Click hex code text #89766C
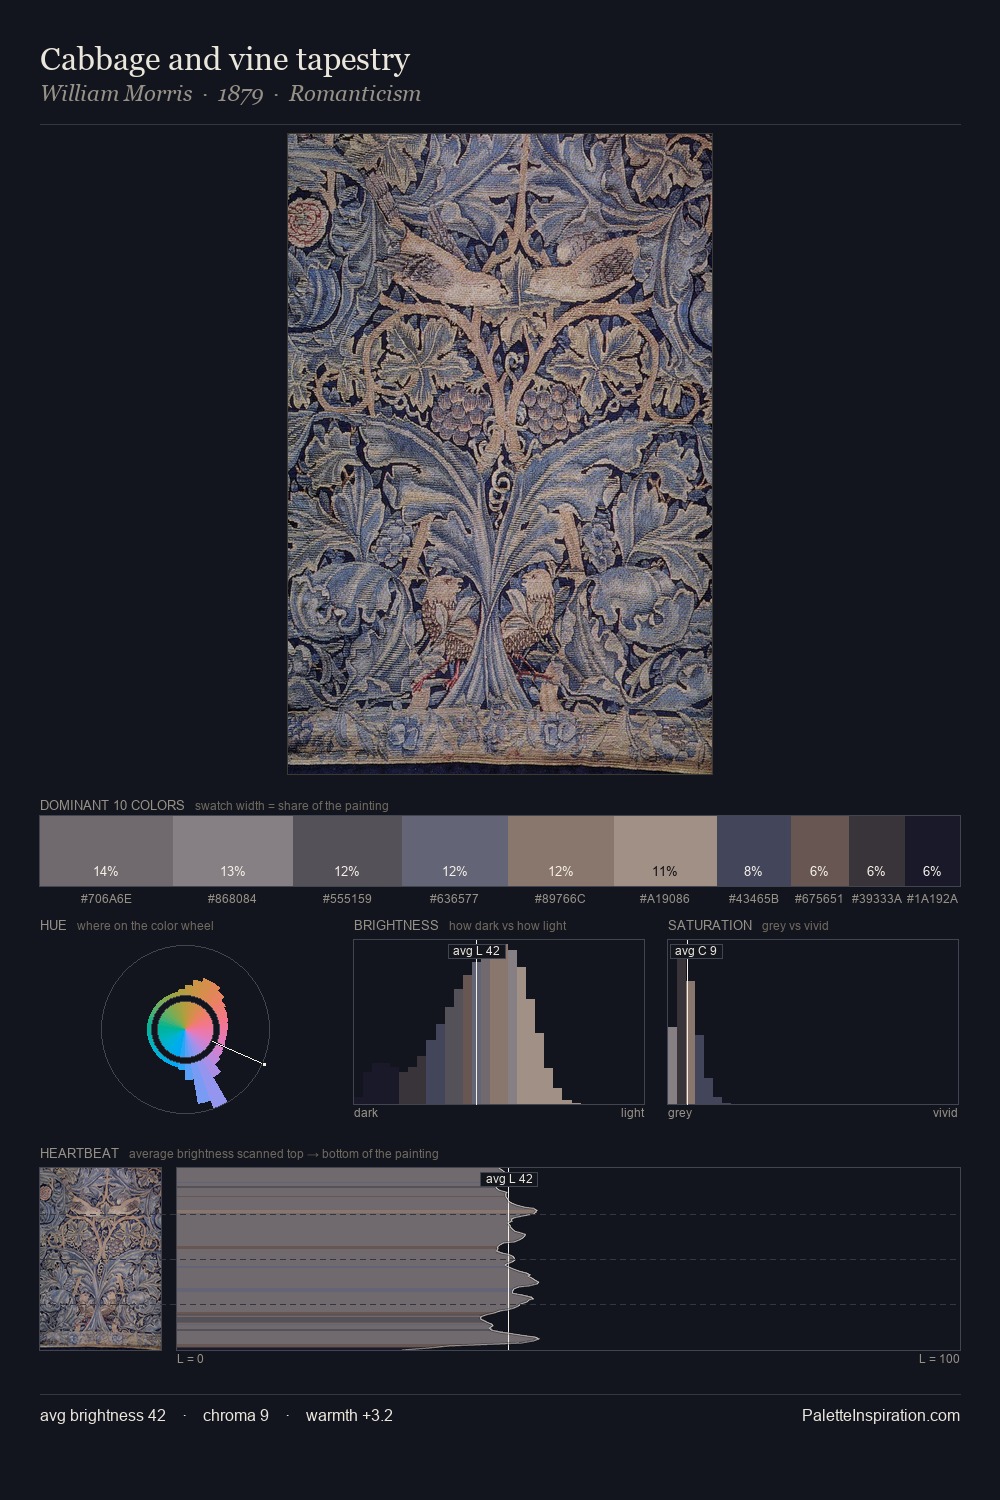 click(x=560, y=899)
